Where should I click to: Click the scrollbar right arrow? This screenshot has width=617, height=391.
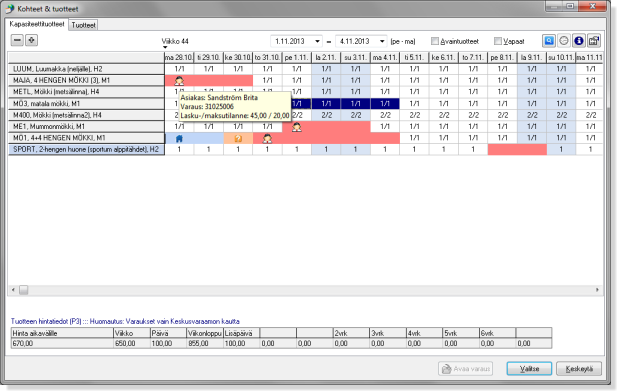(x=597, y=290)
